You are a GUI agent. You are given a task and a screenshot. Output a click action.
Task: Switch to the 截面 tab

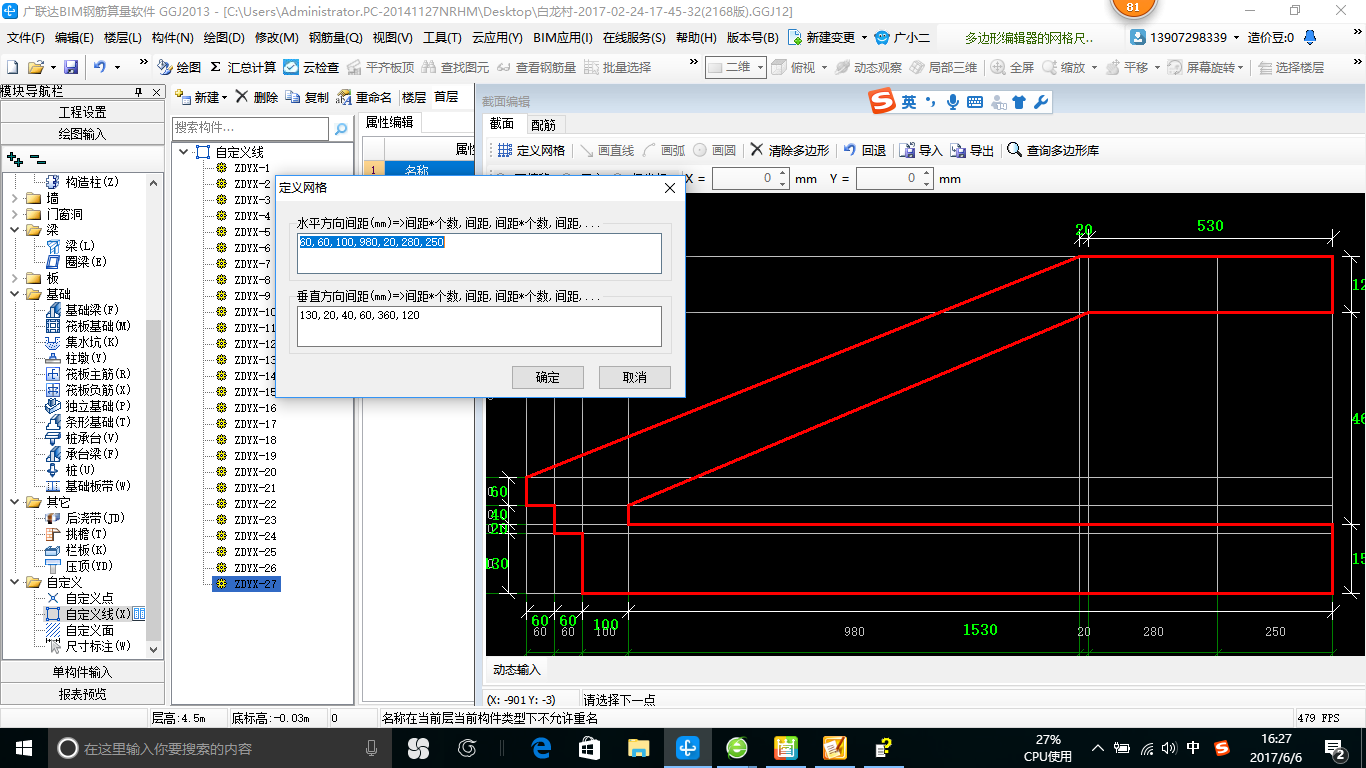point(501,124)
